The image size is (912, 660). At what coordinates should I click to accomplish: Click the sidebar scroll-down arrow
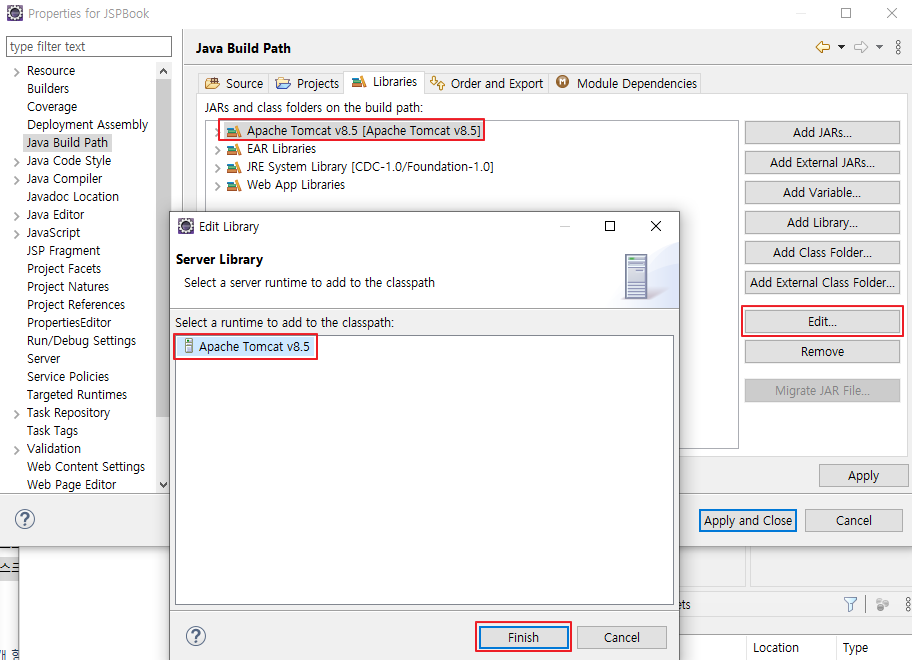point(163,484)
